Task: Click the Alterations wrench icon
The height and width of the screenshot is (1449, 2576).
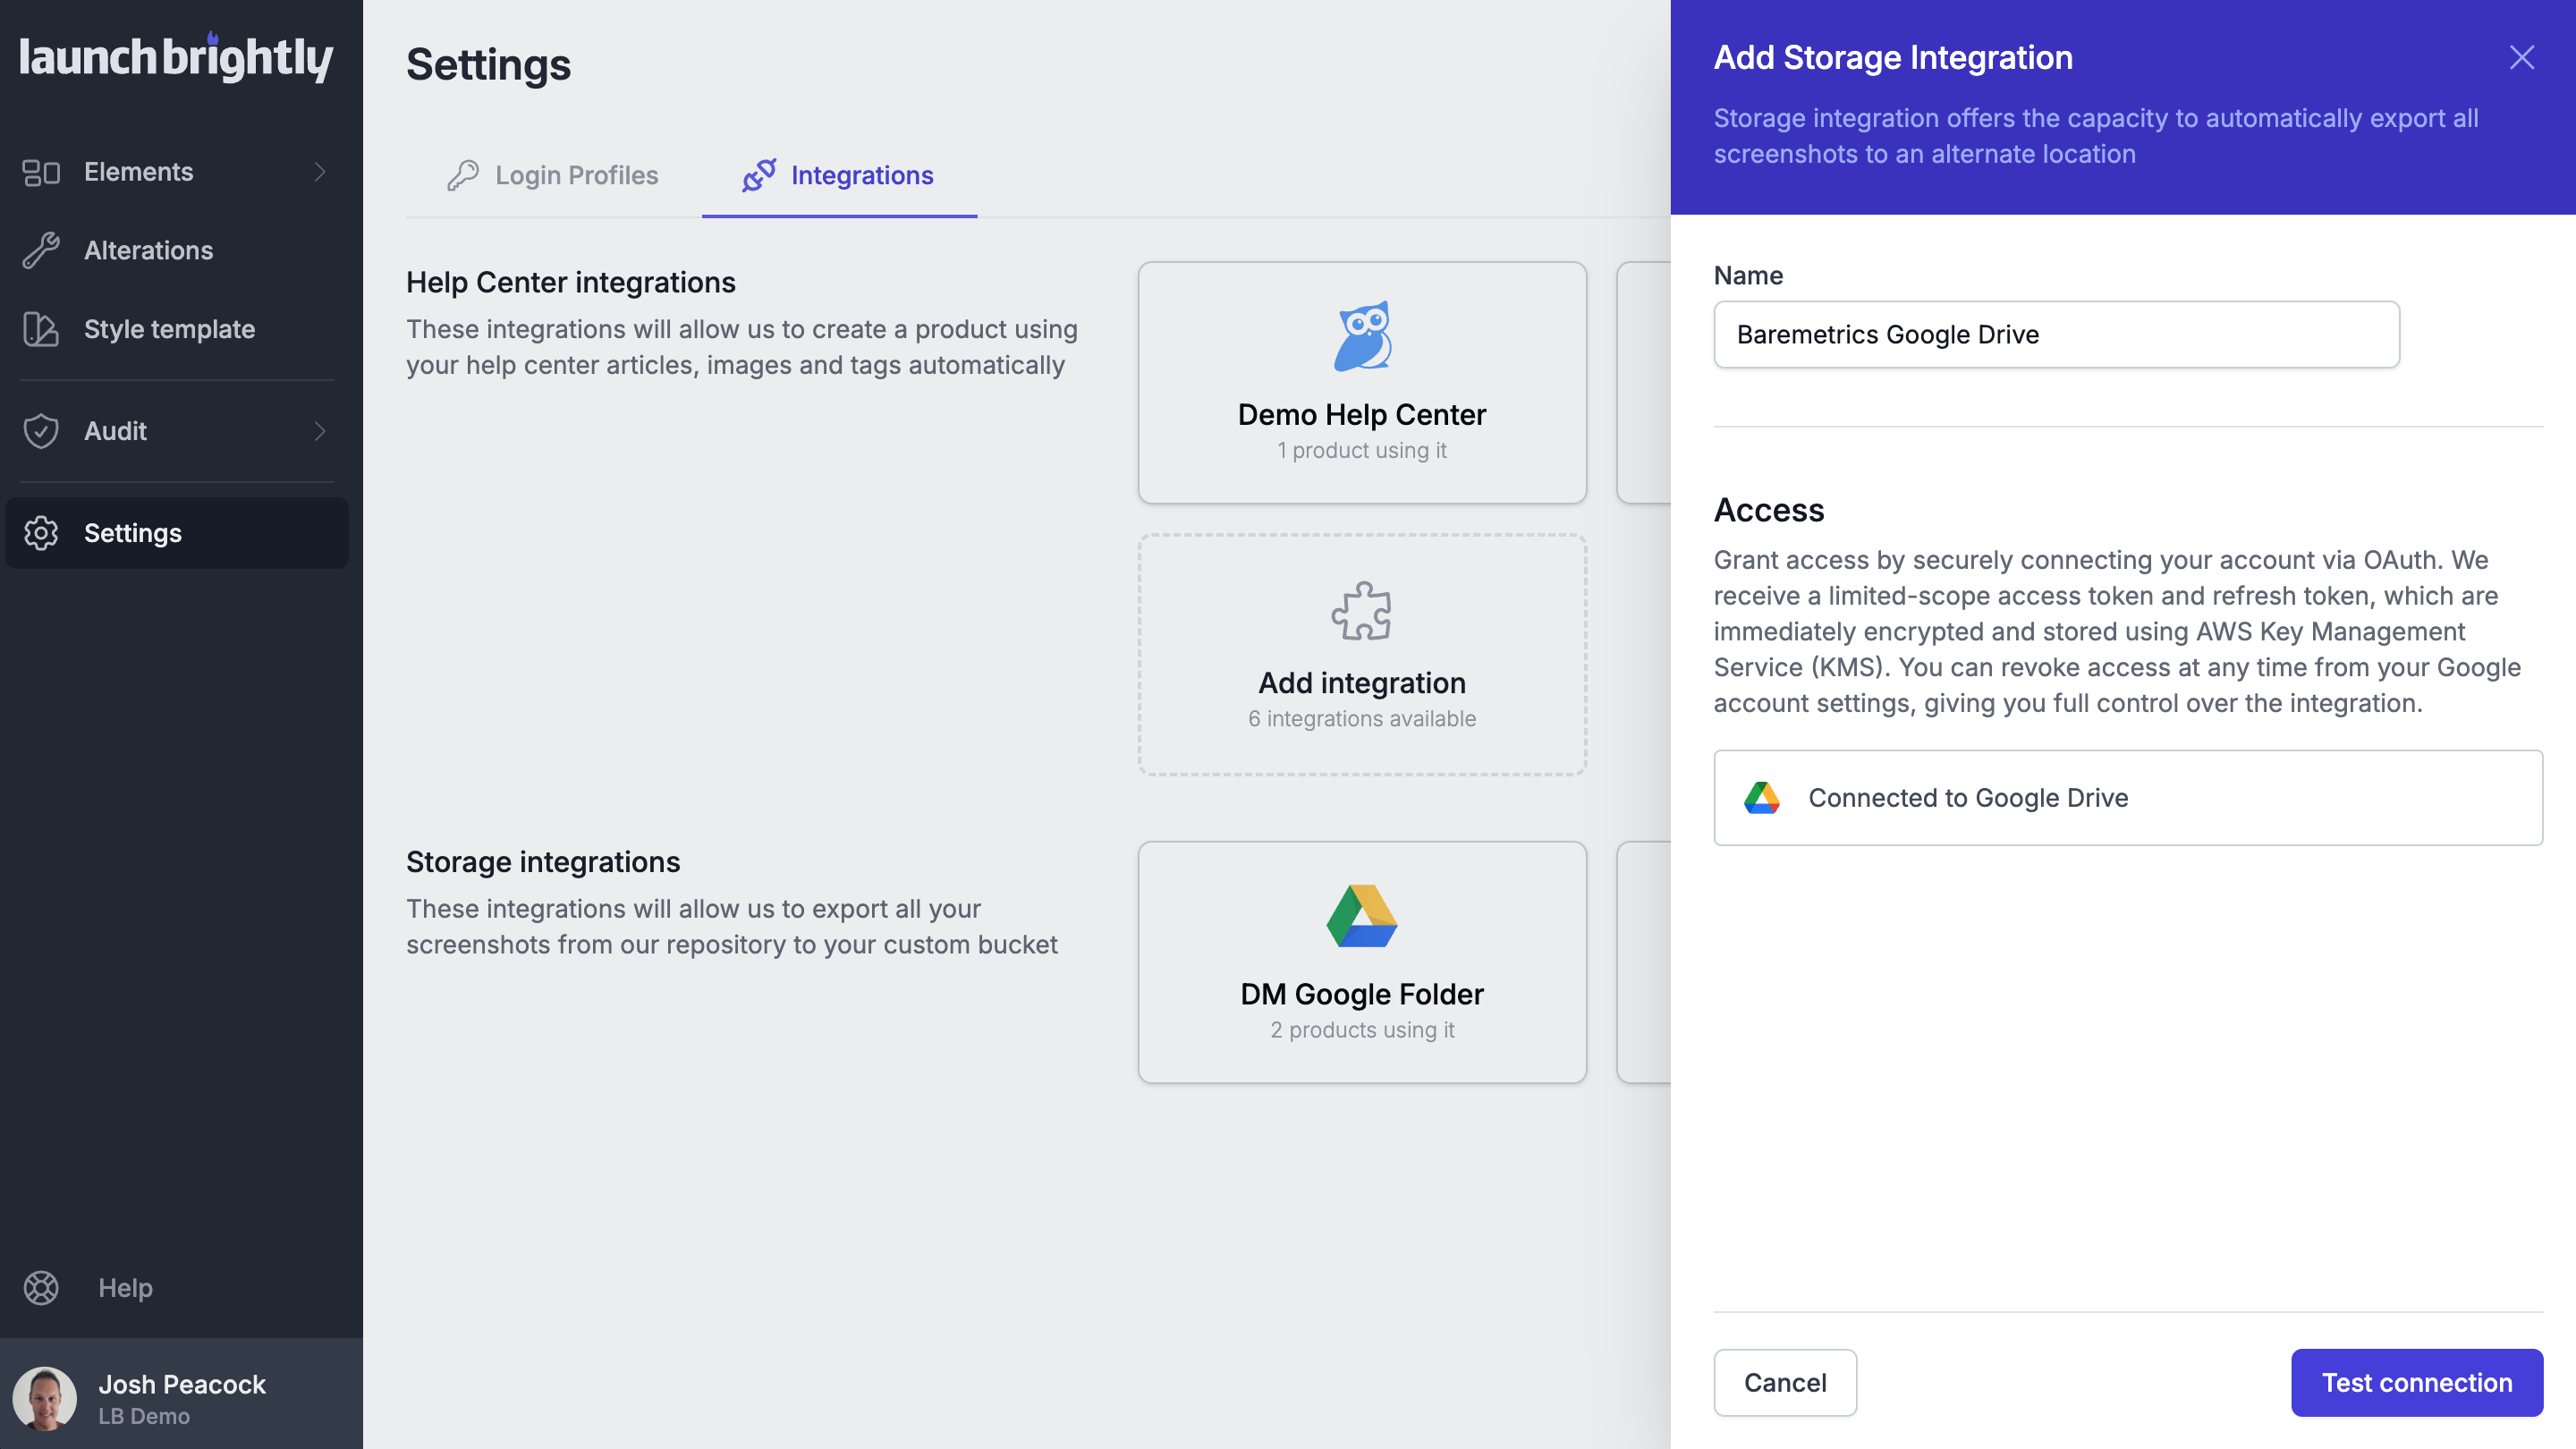Action: [41, 250]
